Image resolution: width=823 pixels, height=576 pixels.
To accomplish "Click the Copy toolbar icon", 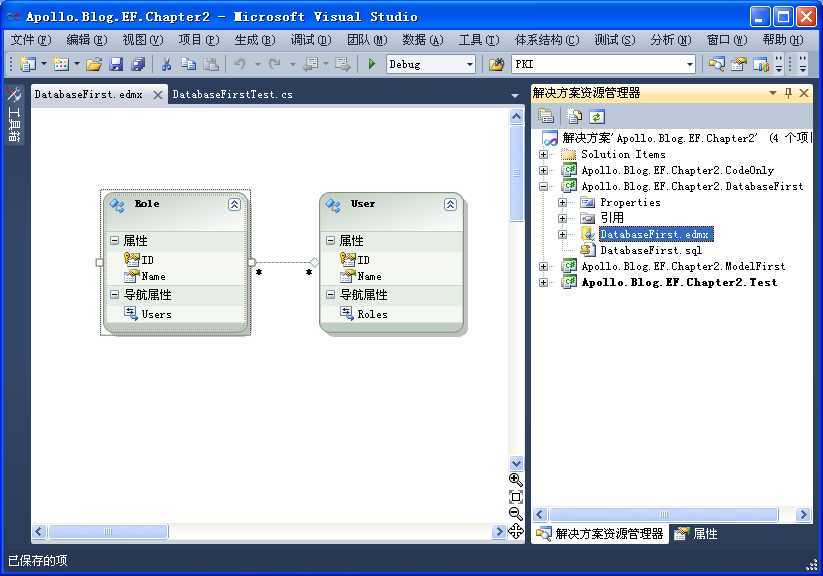I will tap(188, 64).
